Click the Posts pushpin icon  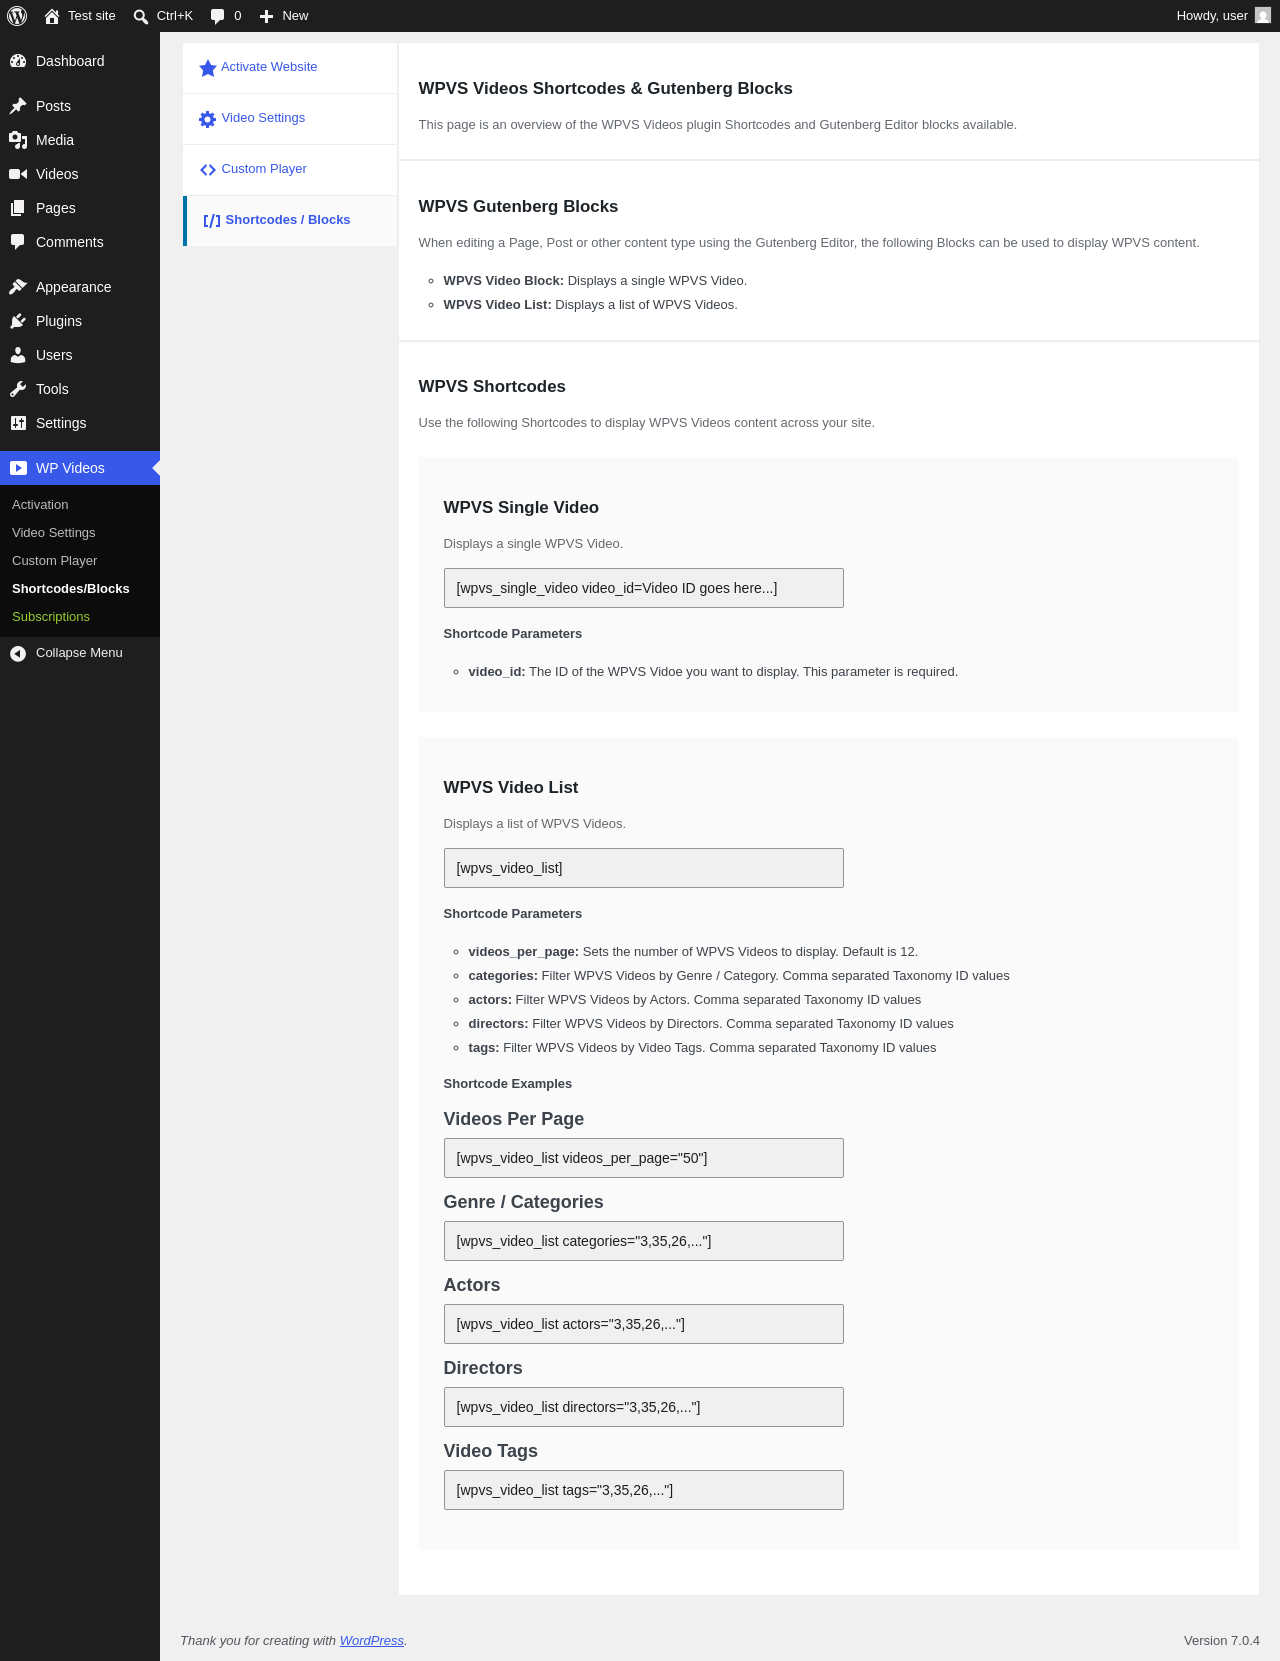point(18,106)
